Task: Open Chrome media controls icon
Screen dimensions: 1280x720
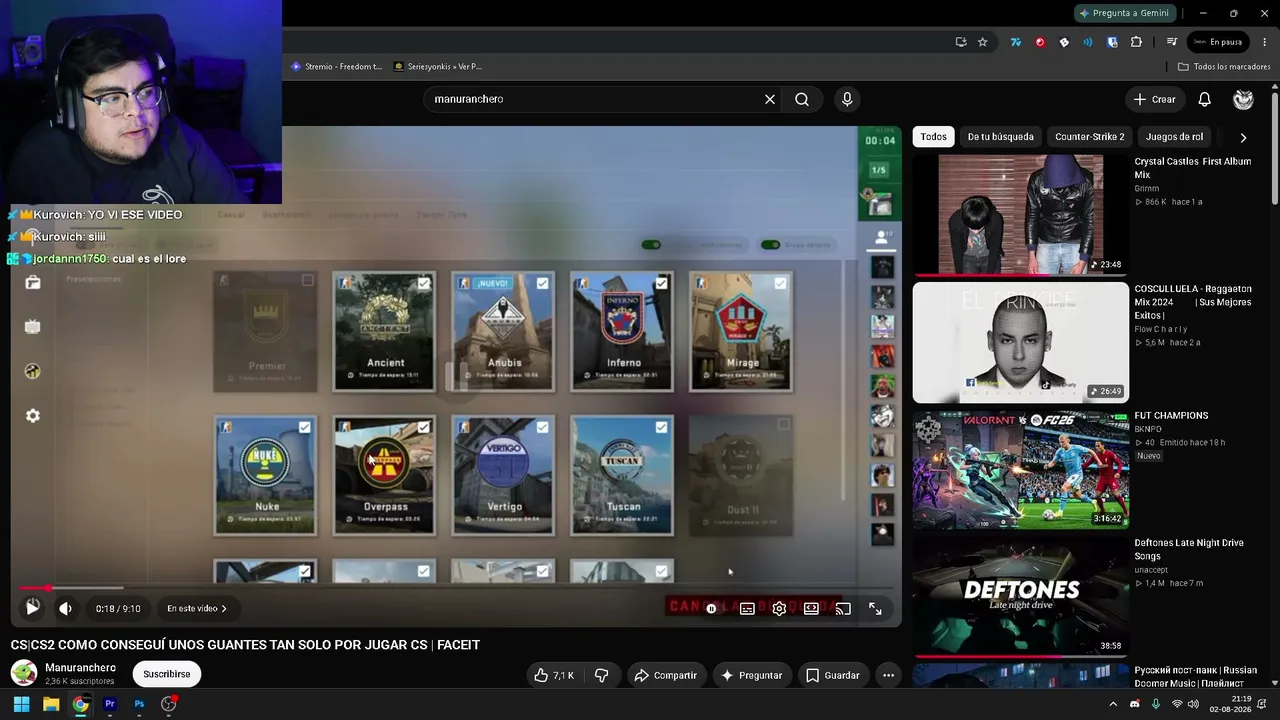Action: [1171, 42]
